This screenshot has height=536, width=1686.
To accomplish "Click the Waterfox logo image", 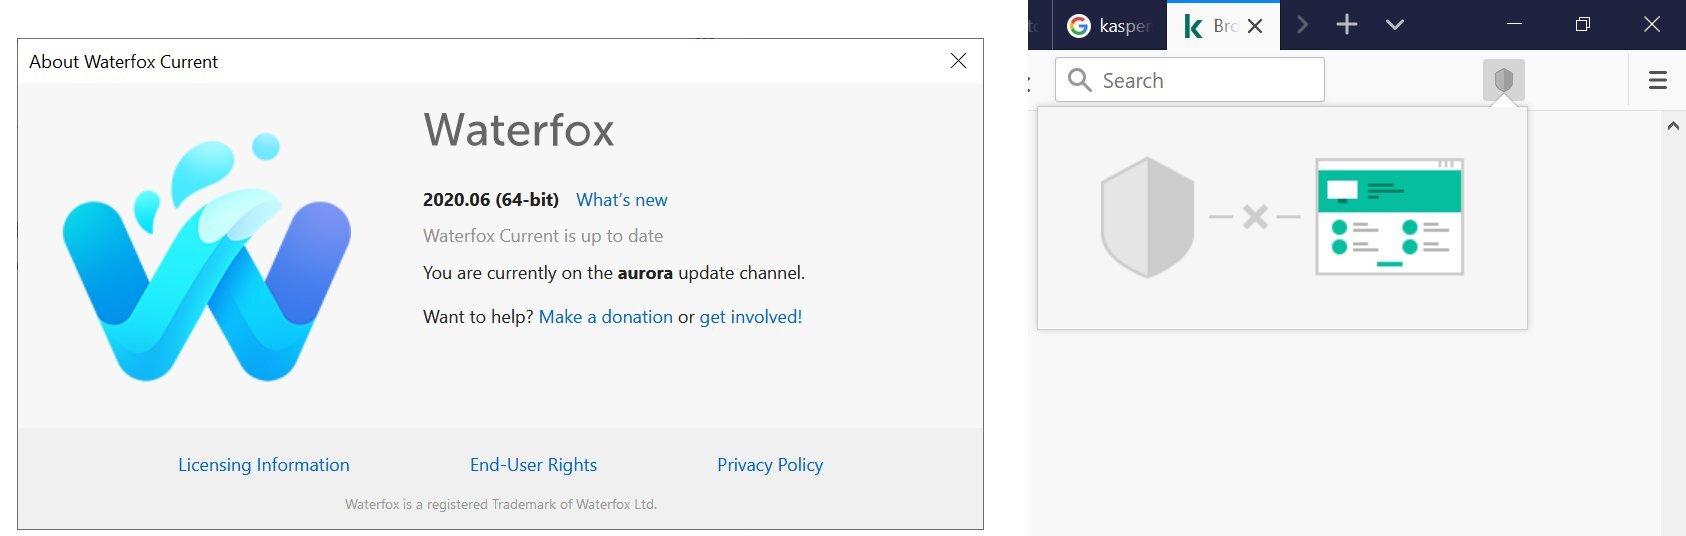I will [x=207, y=258].
